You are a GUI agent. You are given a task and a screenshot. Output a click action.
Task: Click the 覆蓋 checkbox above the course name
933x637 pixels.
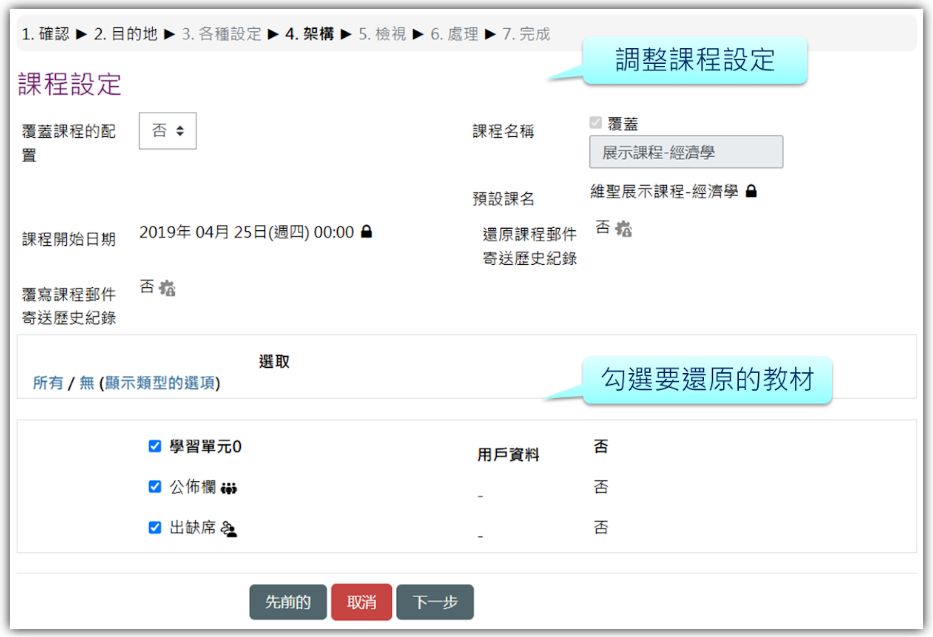[596, 123]
